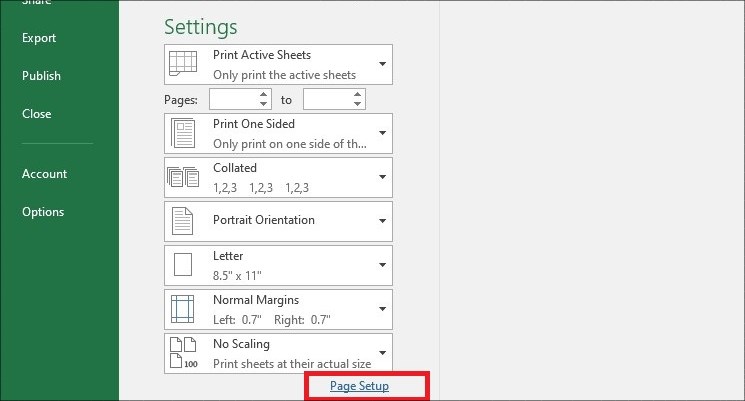This screenshot has height=401, width=745.
Task: Click the Pages start number field
Action: [233, 99]
